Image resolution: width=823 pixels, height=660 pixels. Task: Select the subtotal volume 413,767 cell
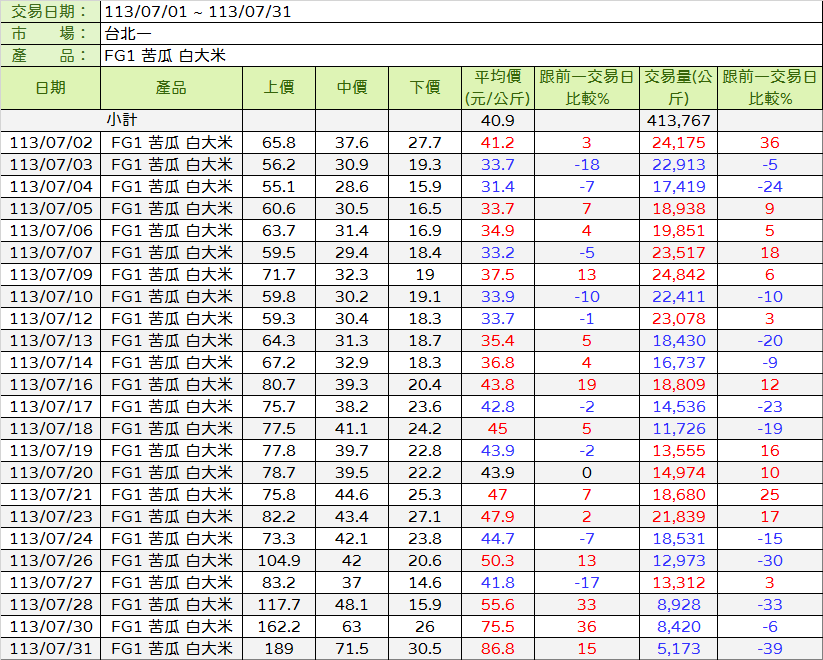point(679,120)
